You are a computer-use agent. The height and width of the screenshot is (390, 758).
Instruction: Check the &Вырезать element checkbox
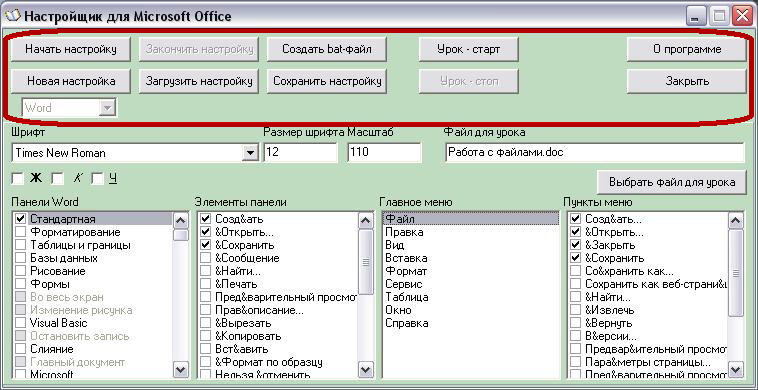pos(205,323)
